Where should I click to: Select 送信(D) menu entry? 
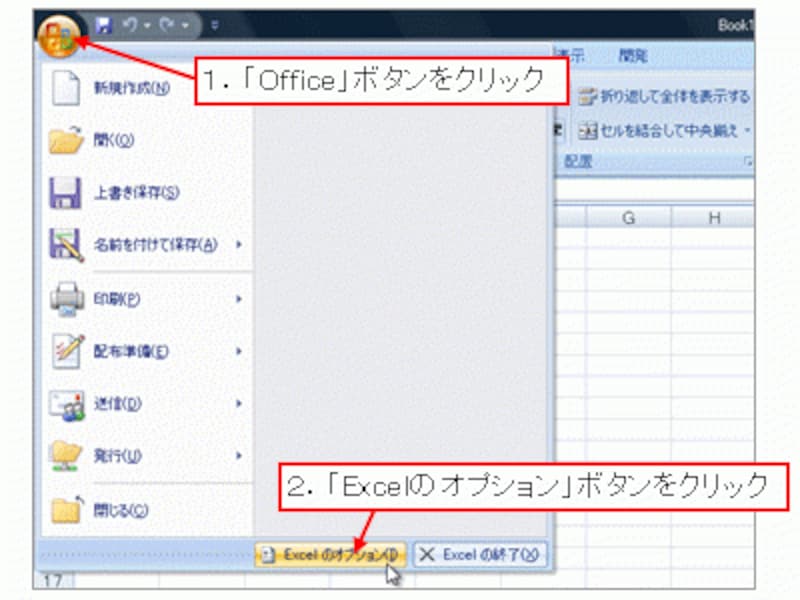click(x=118, y=404)
